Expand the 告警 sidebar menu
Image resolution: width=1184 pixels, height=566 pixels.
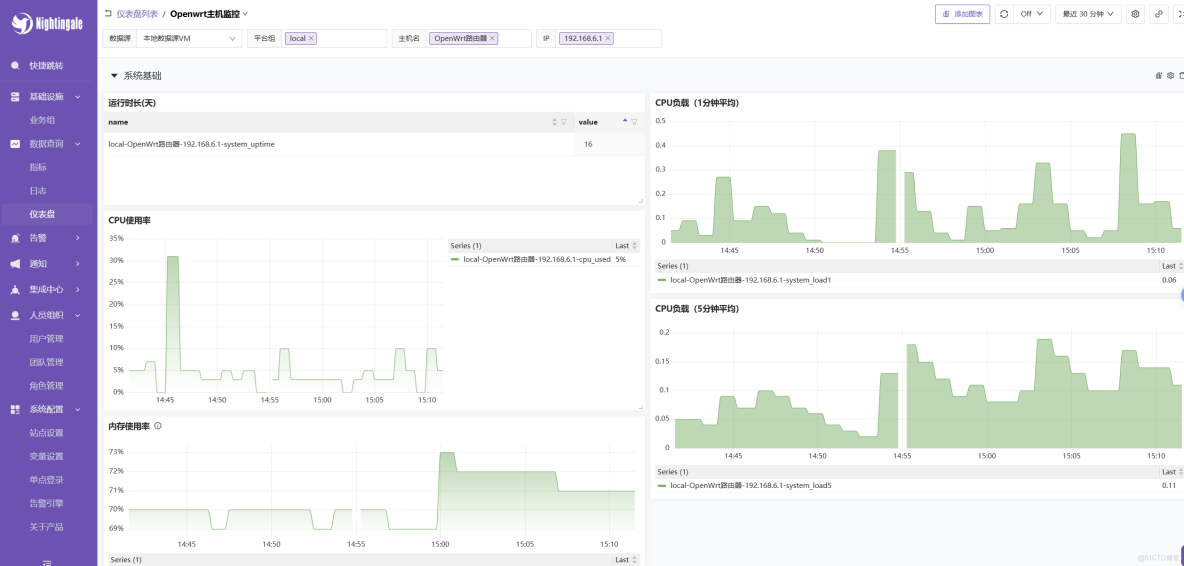[x=48, y=238]
